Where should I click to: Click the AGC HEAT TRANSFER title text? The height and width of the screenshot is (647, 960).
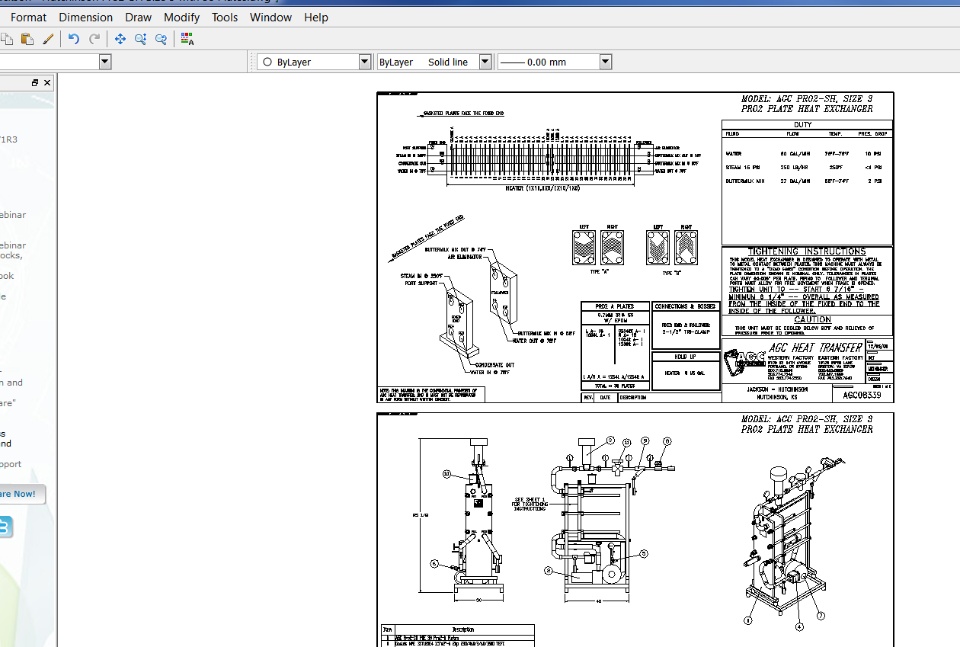tap(815, 348)
